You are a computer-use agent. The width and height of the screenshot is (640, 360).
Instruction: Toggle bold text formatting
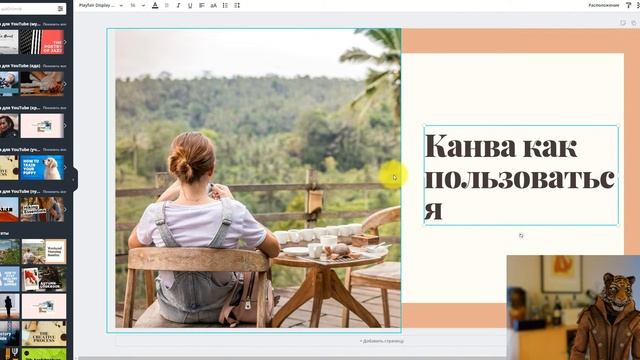[x=167, y=5]
